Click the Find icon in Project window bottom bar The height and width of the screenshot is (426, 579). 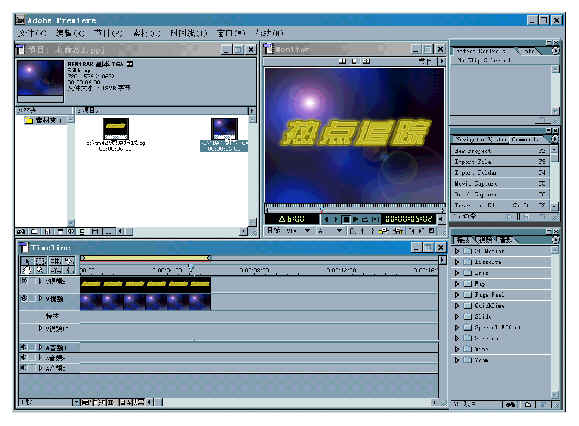click(21, 231)
